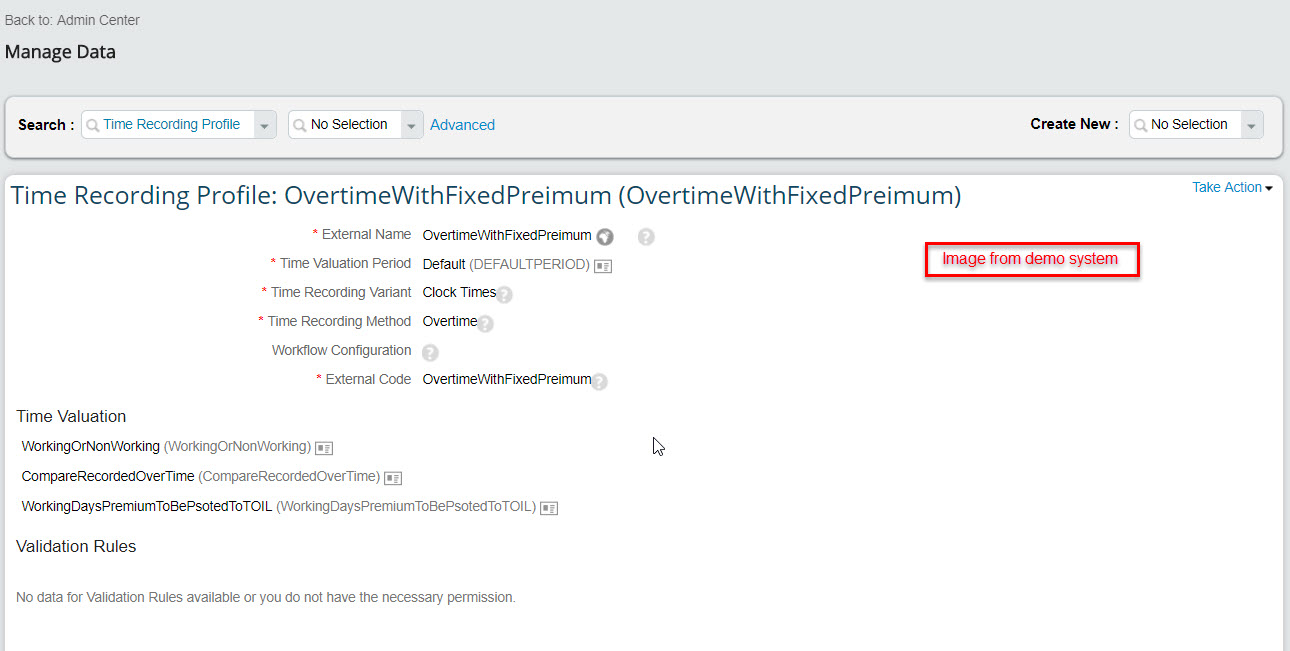The image size is (1290, 651).
Task: Click the External Code value OvertimeWithFixedPreimum
Action: (507, 379)
